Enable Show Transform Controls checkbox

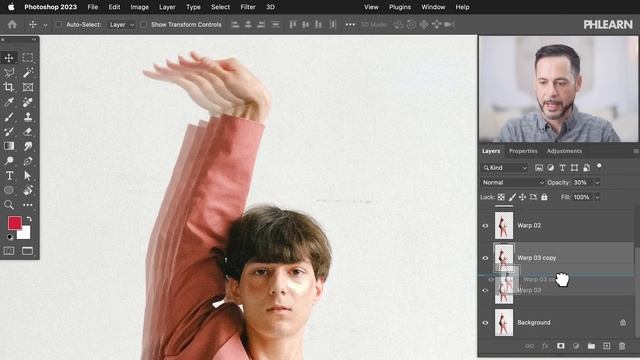pos(143,24)
